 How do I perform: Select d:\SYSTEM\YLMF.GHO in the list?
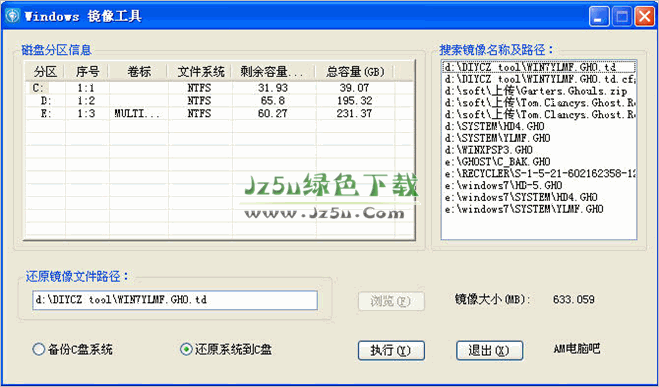pyautogui.click(x=539, y=138)
